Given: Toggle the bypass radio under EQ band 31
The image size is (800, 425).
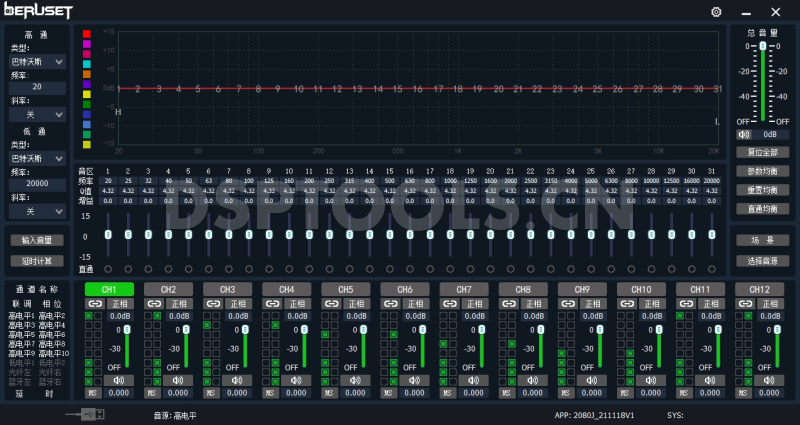Looking at the screenshot, I should coord(711,268).
